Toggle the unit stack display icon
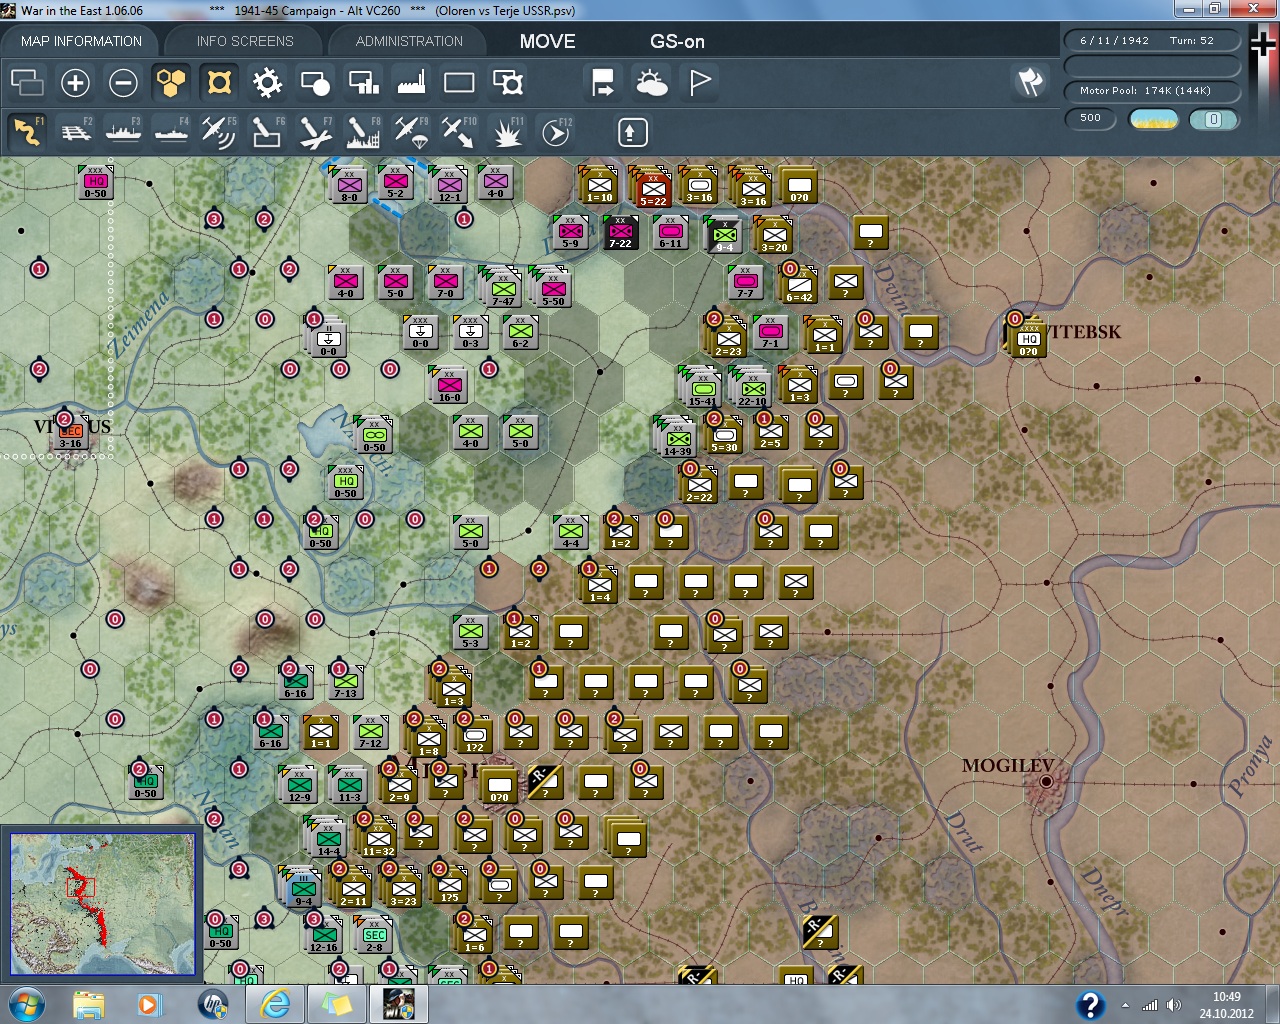 [27, 83]
